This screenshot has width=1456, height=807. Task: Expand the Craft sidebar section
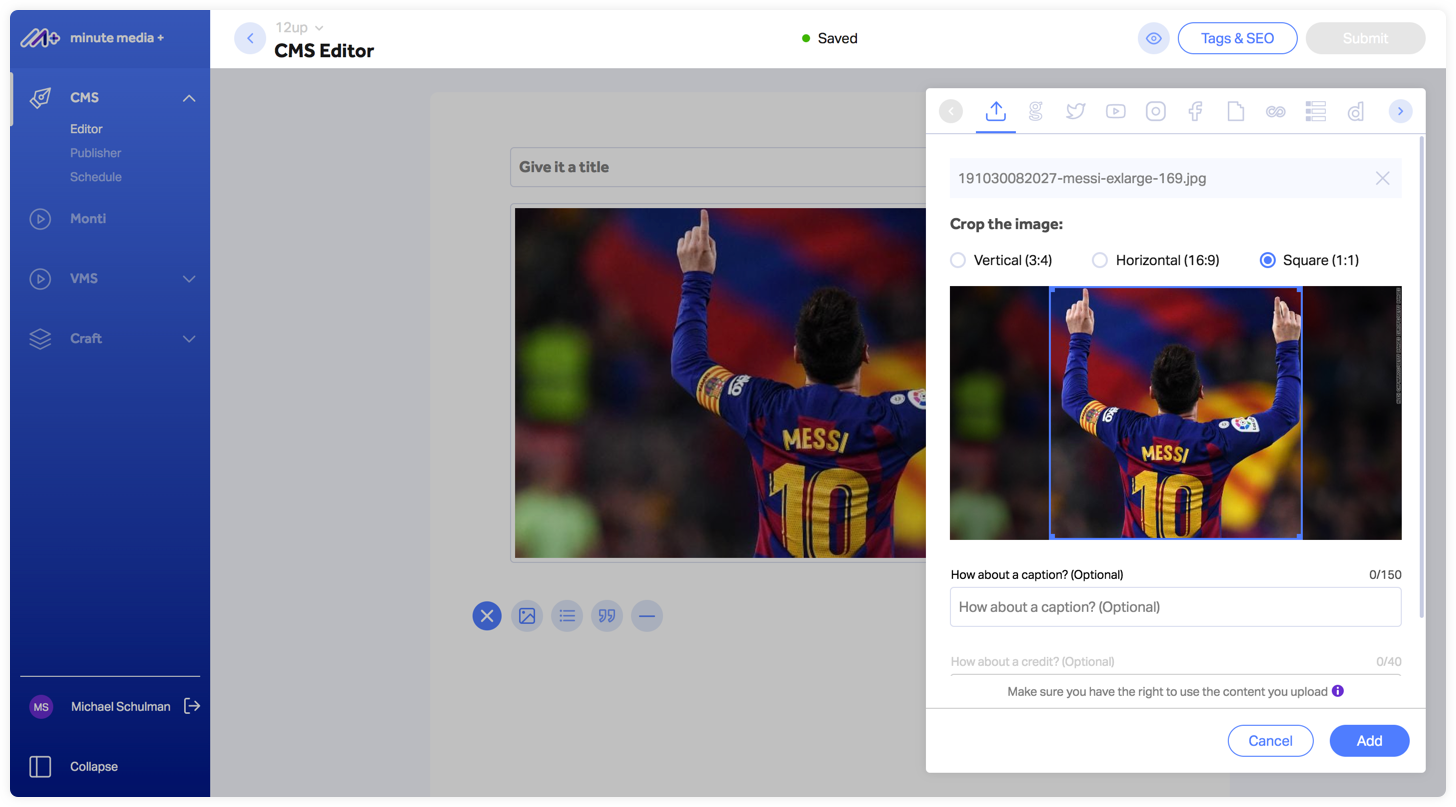pos(189,339)
